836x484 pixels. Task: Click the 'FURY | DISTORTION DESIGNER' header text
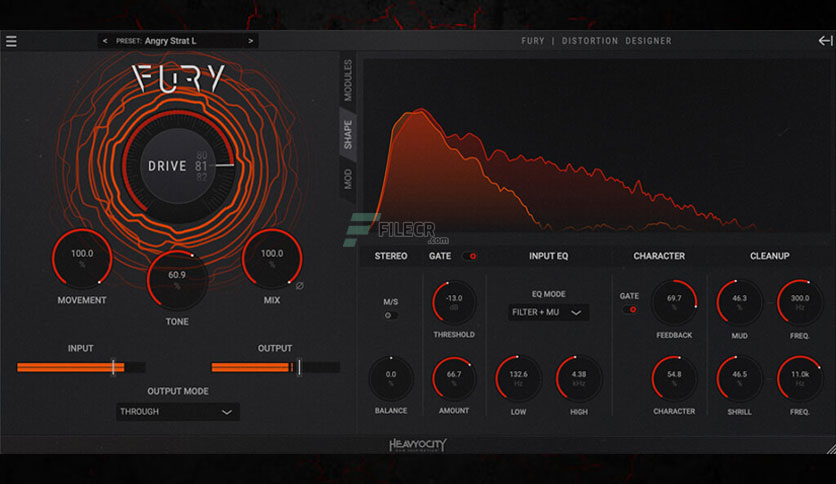(x=597, y=41)
